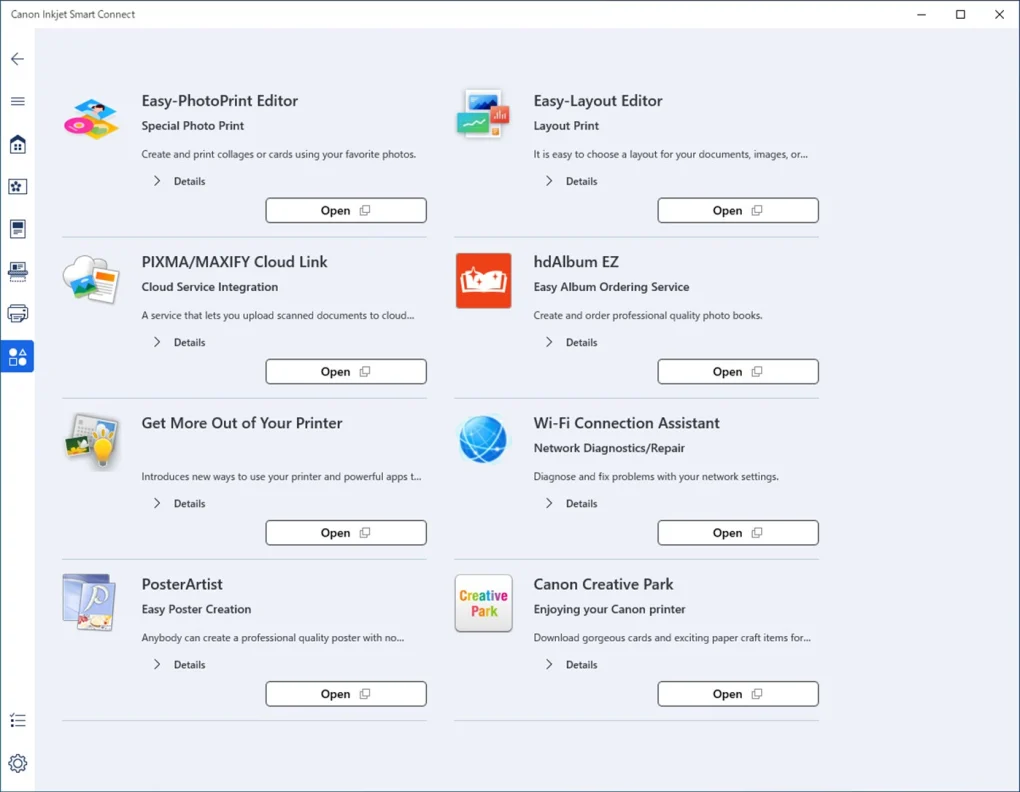Image resolution: width=1020 pixels, height=792 pixels.
Task: Show Details for Wi-Fi Connection Assistant
Action: 571,503
